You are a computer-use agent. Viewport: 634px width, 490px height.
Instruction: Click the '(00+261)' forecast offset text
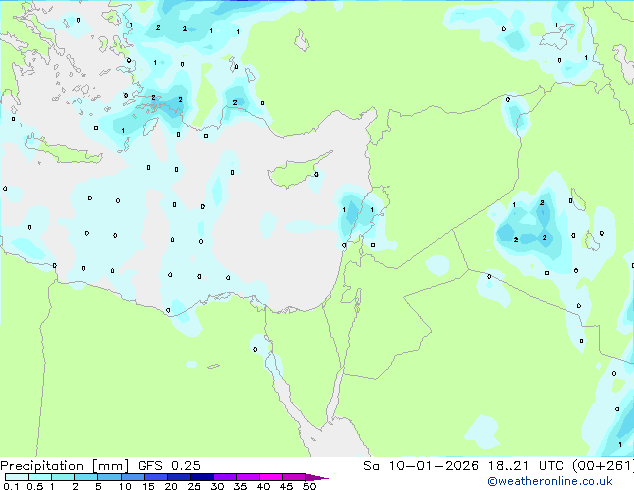click(x=602, y=466)
